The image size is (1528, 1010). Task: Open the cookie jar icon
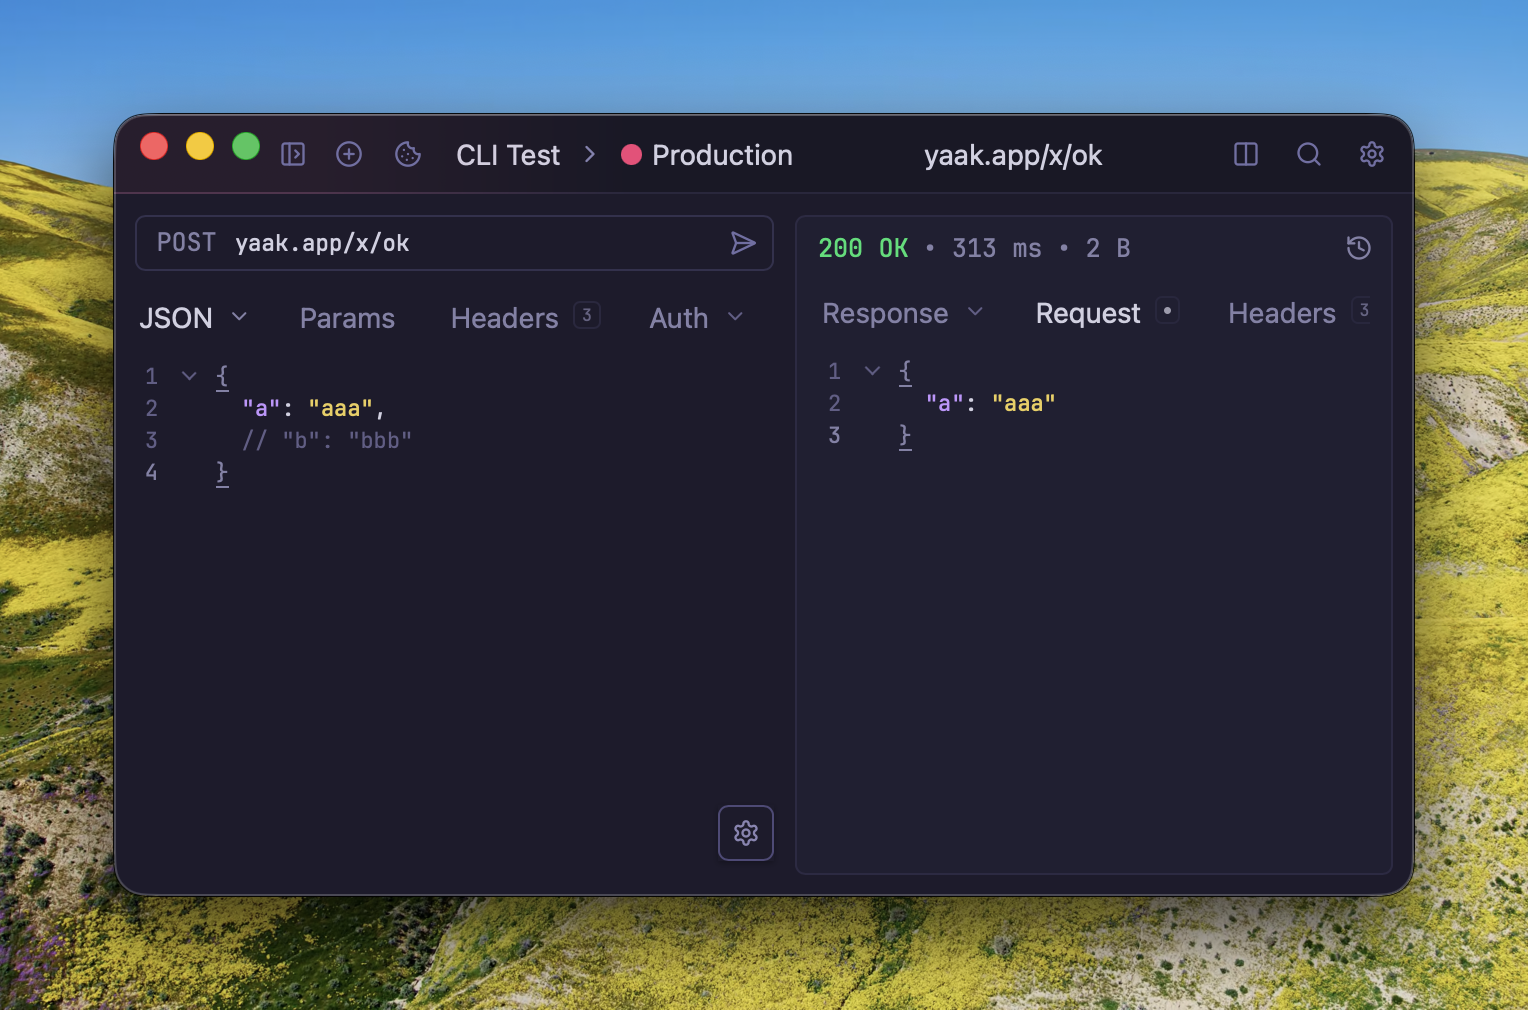pos(408,154)
